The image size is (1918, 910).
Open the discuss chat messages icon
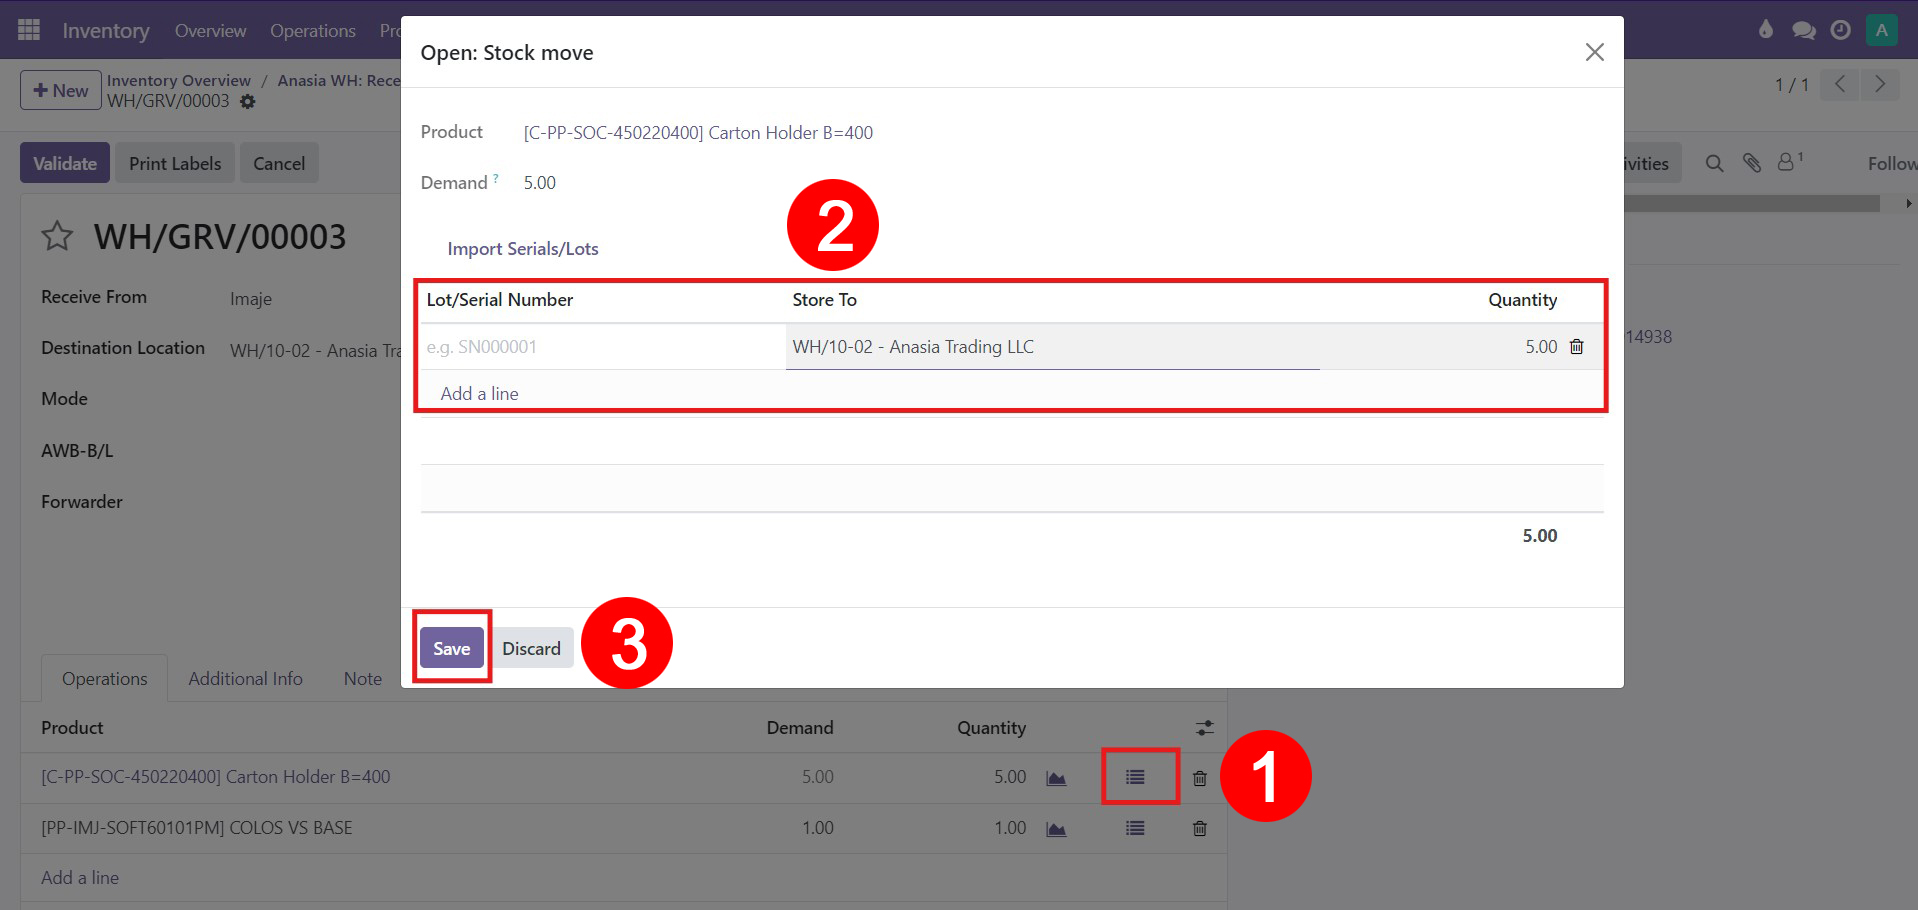[x=1803, y=30]
